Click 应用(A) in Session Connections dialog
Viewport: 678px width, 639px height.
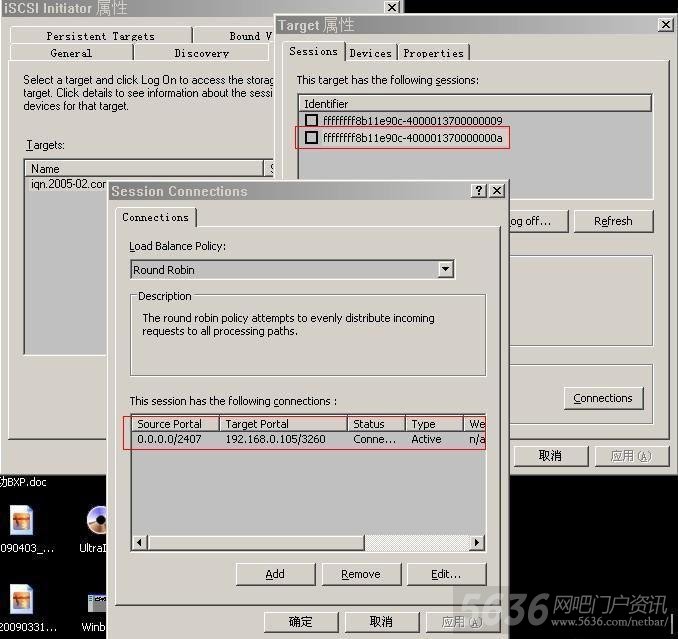tap(463, 622)
